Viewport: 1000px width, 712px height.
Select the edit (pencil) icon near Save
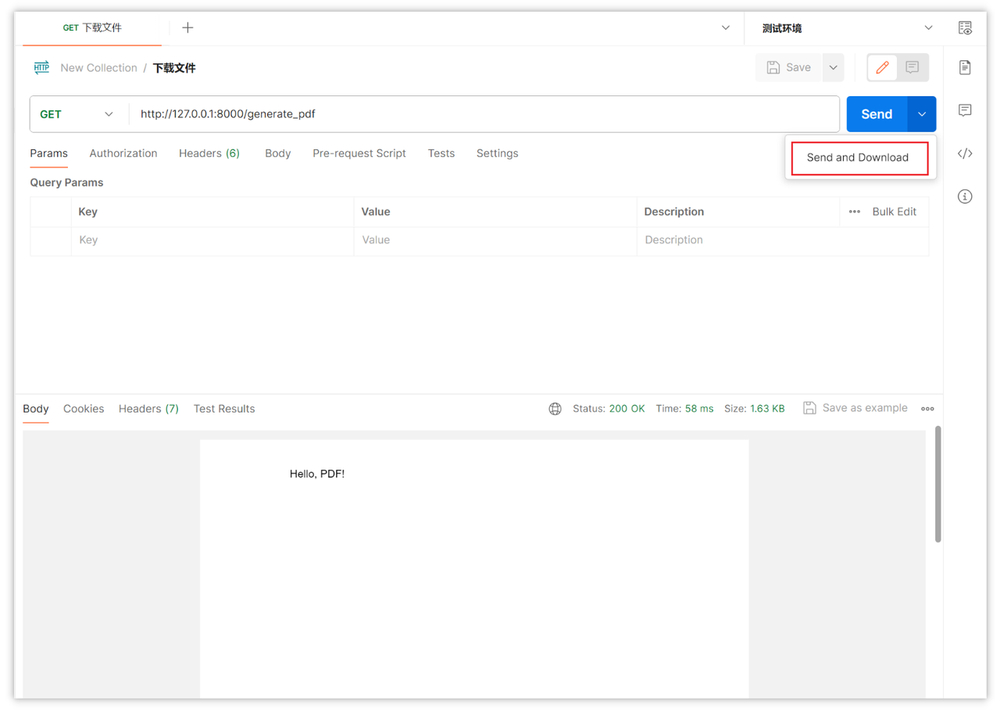point(881,67)
